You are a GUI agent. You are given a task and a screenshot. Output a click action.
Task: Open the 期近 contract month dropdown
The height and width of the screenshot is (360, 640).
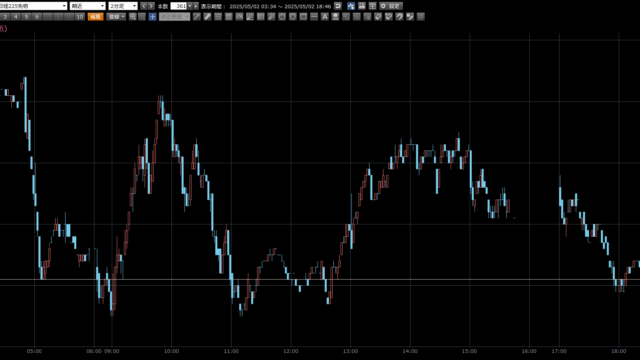[x=88, y=6]
